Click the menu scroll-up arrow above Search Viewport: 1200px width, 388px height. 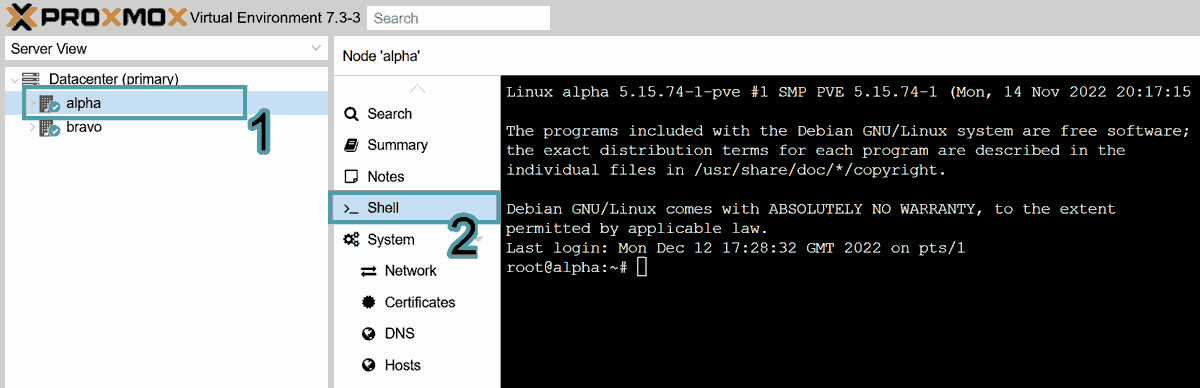[x=417, y=88]
